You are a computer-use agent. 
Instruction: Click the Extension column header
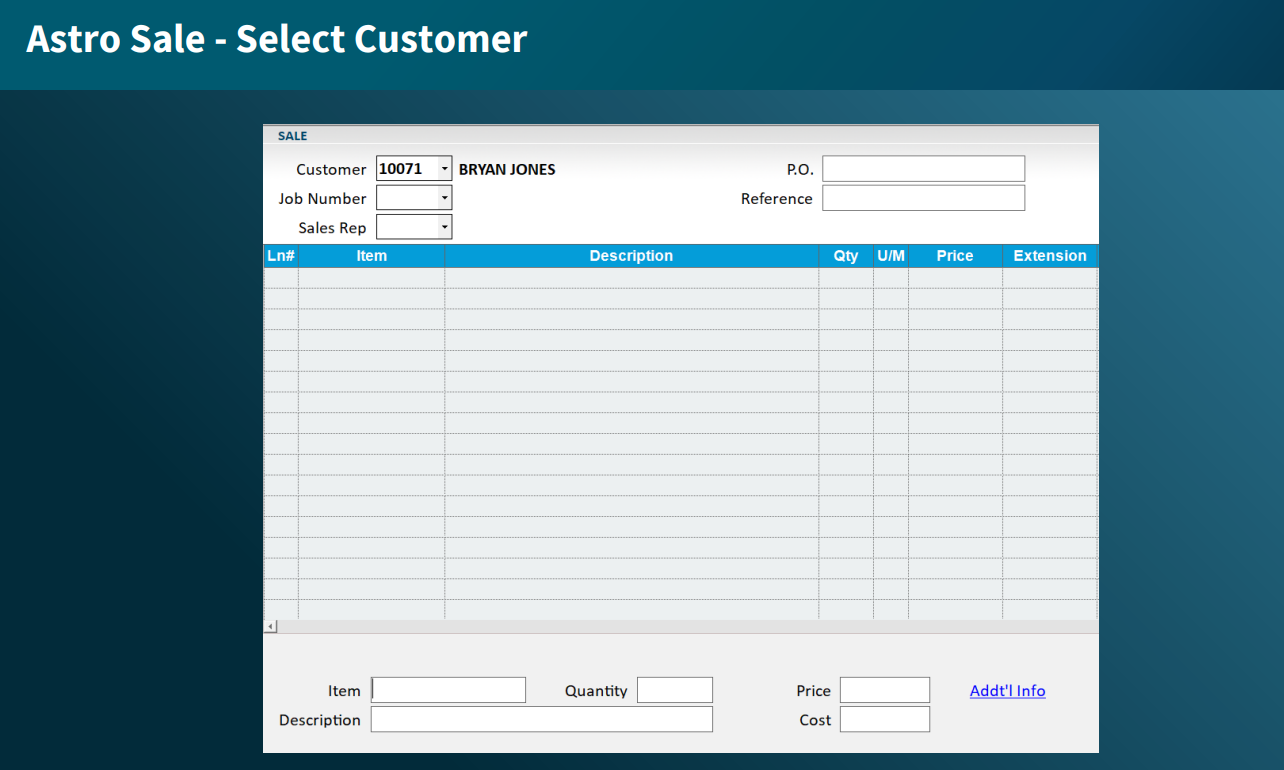1049,256
